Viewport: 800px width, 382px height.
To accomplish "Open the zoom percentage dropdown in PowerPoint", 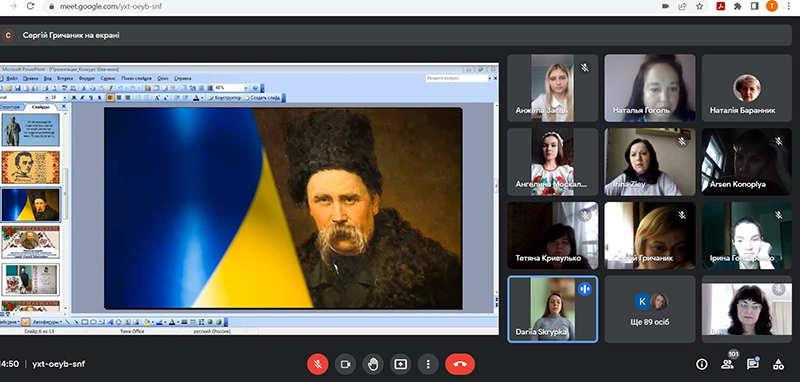I will [246, 88].
